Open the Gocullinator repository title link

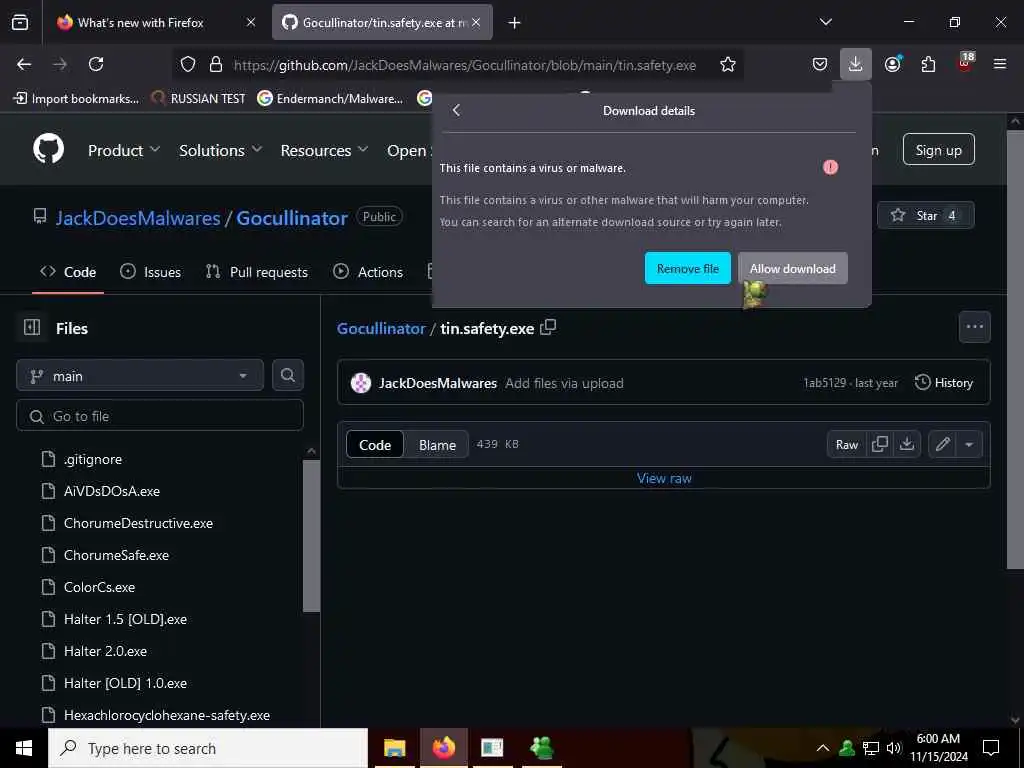coord(292,218)
